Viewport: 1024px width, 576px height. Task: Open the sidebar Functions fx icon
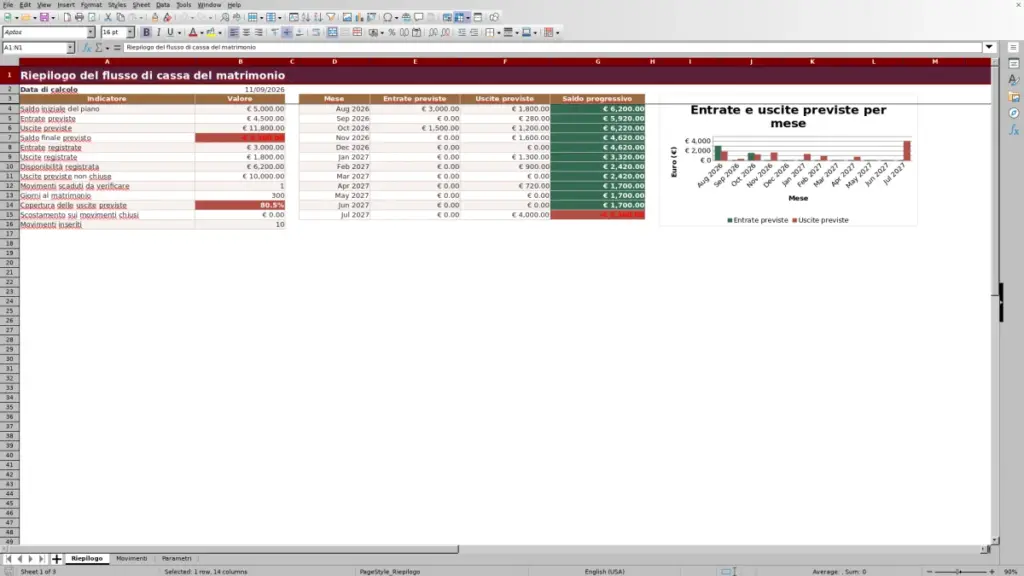click(1014, 130)
